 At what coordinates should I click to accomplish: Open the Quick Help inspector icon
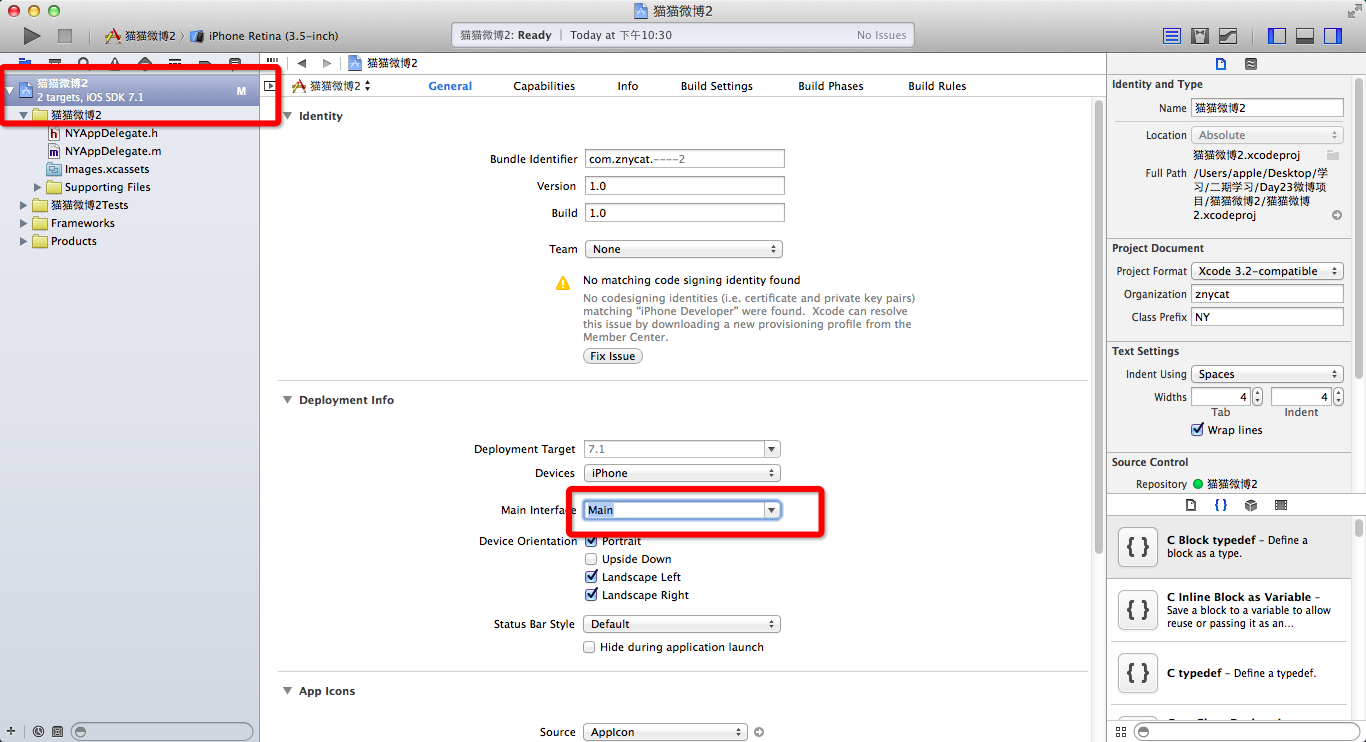click(x=1251, y=64)
